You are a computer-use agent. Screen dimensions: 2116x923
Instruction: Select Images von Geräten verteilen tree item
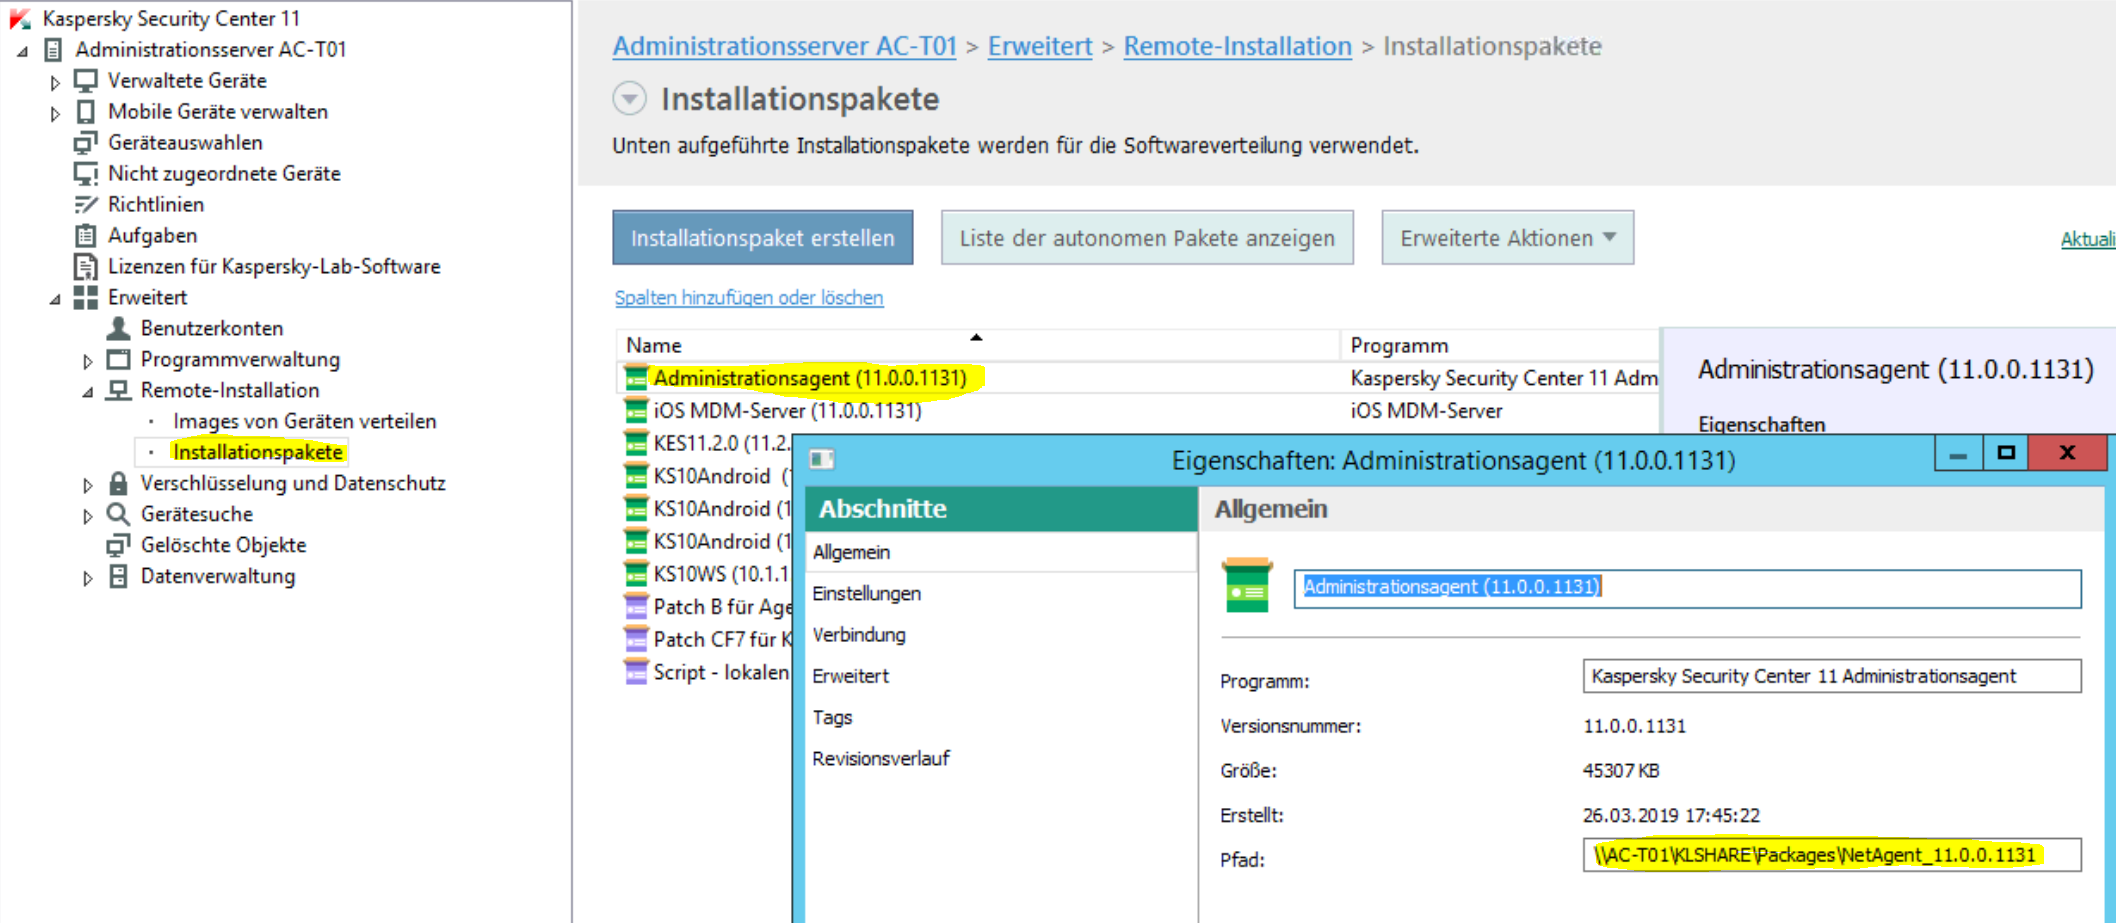point(305,421)
